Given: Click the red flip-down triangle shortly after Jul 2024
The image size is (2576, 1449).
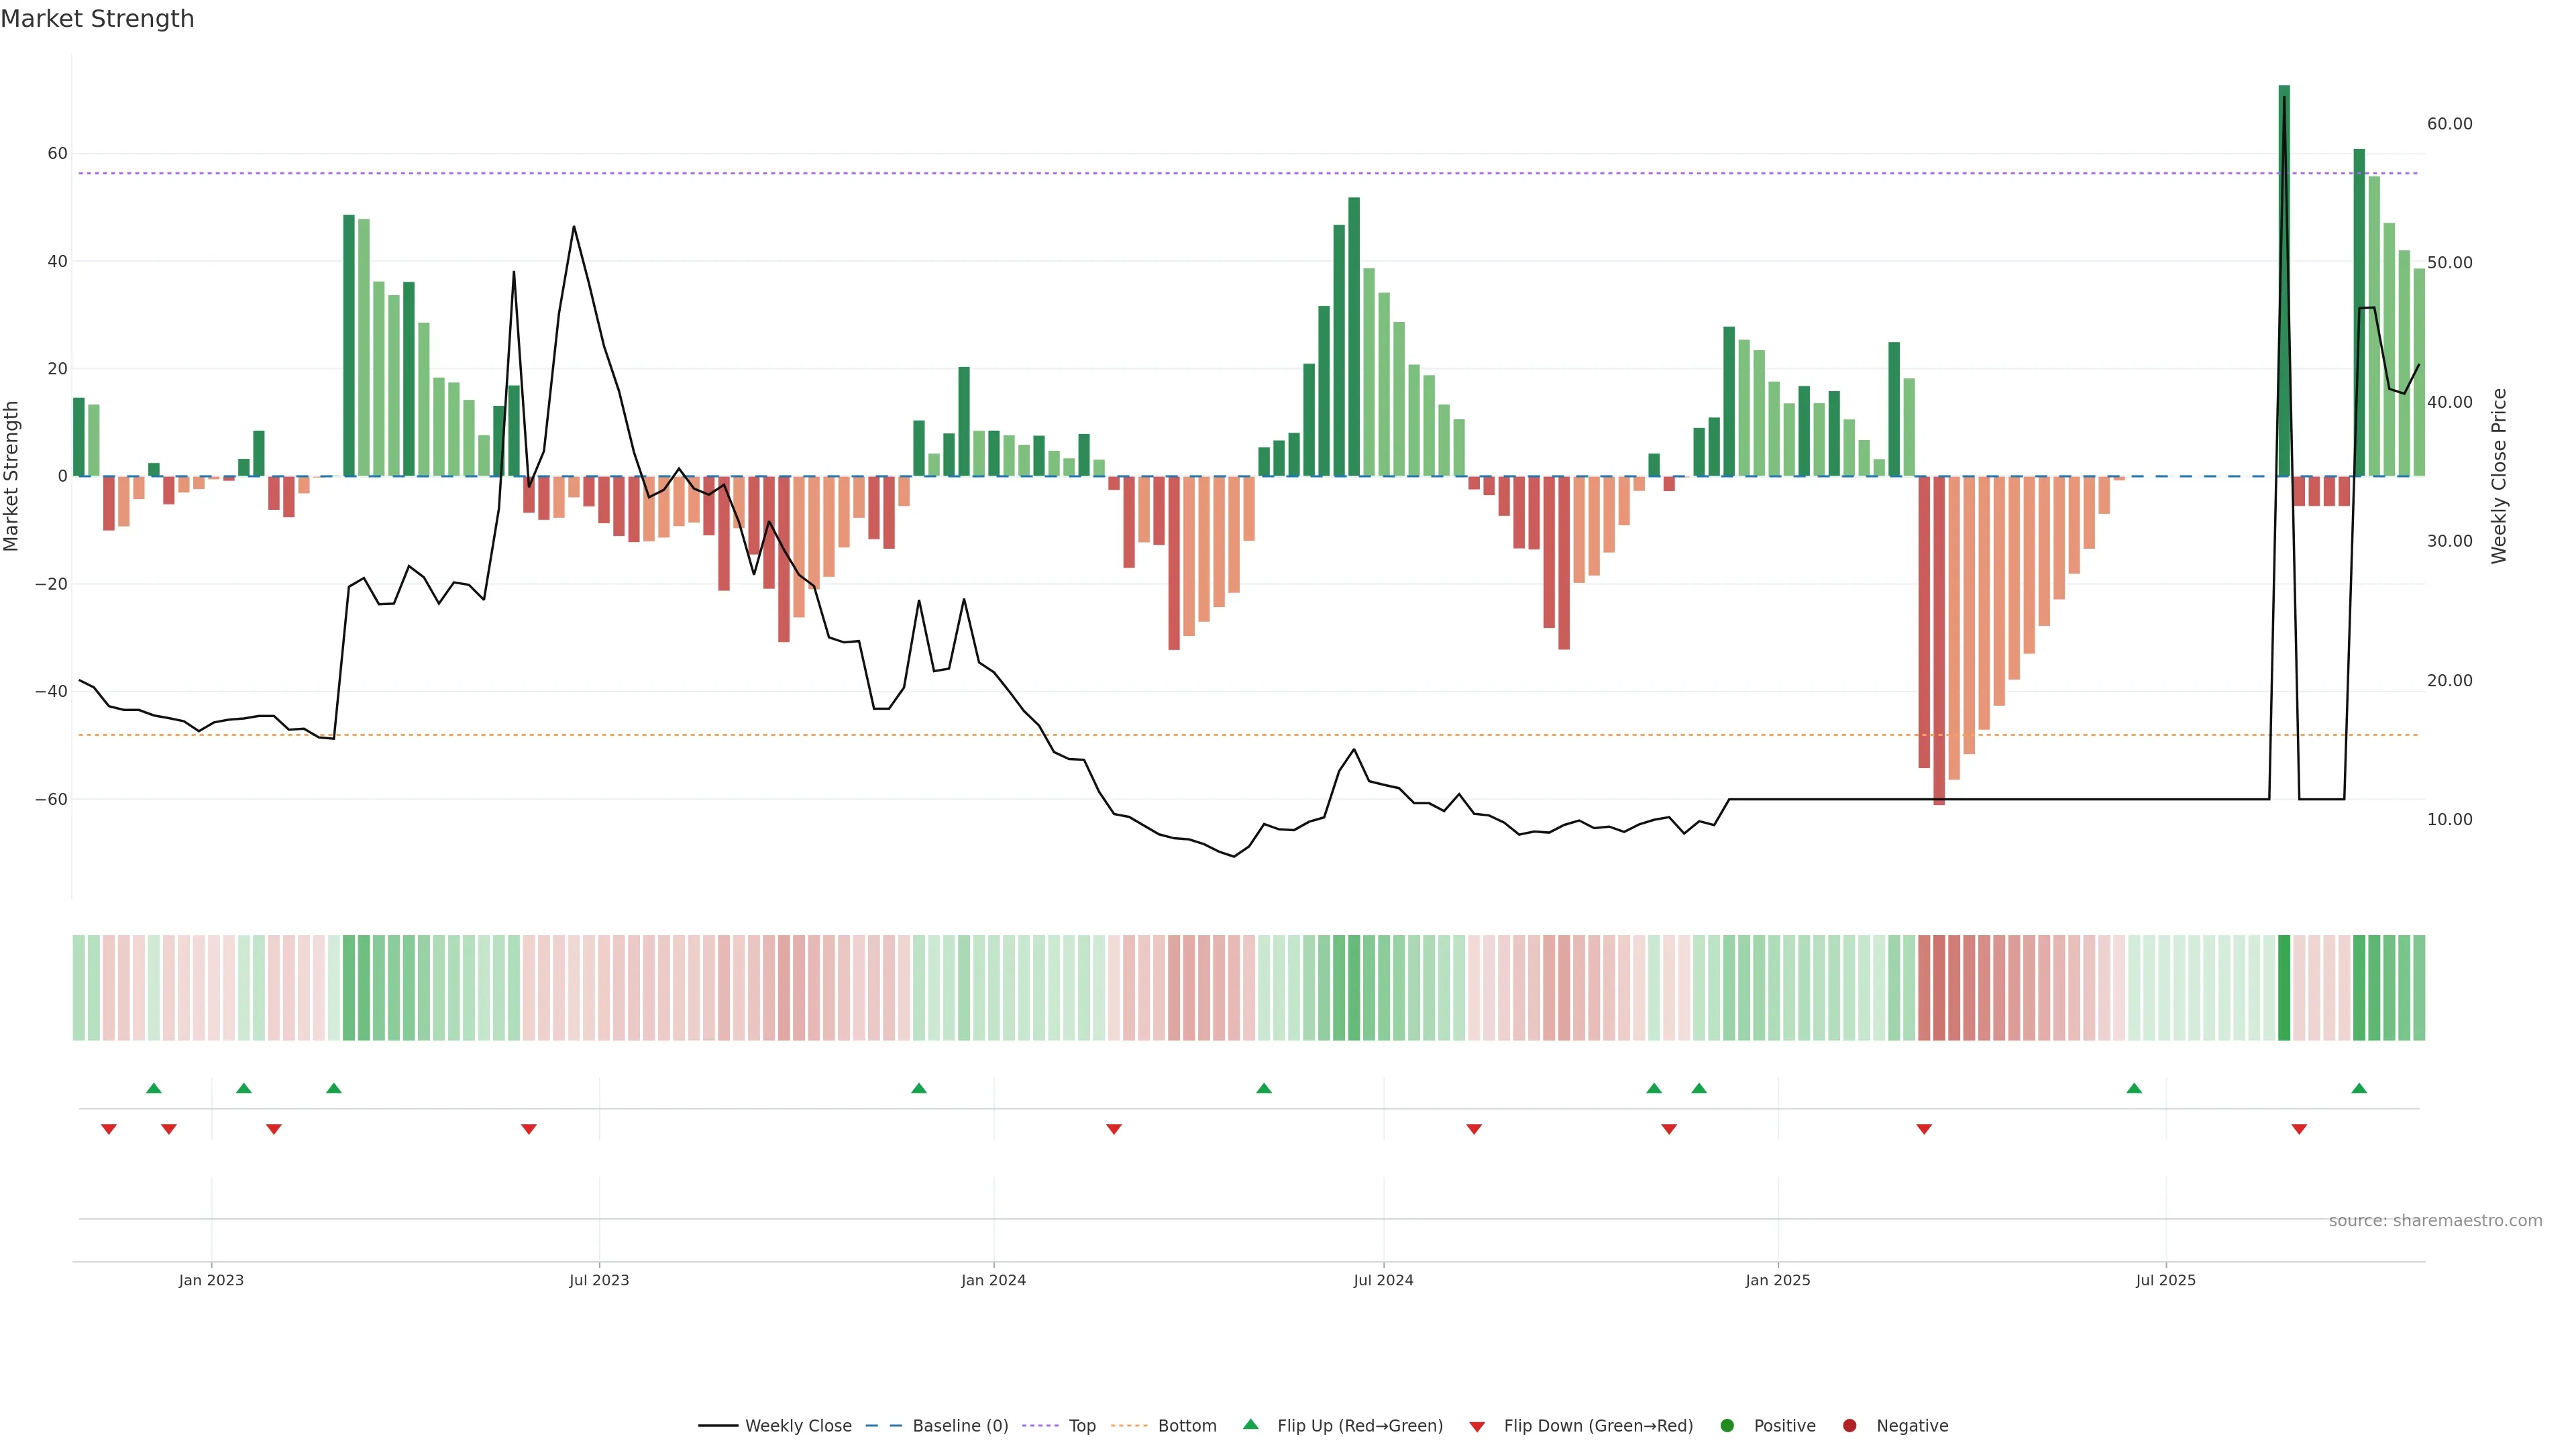Looking at the screenshot, I should pyautogui.click(x=1474, y=1129).
